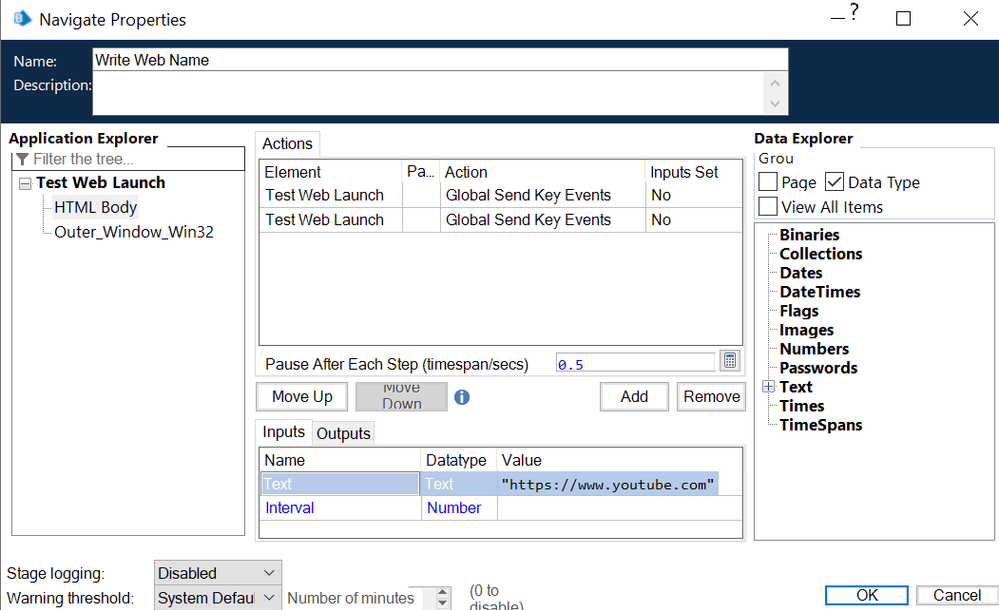The image size is (999, 610).
Task: Uncheck the Data Type checkbox
Action: (835, 182)
